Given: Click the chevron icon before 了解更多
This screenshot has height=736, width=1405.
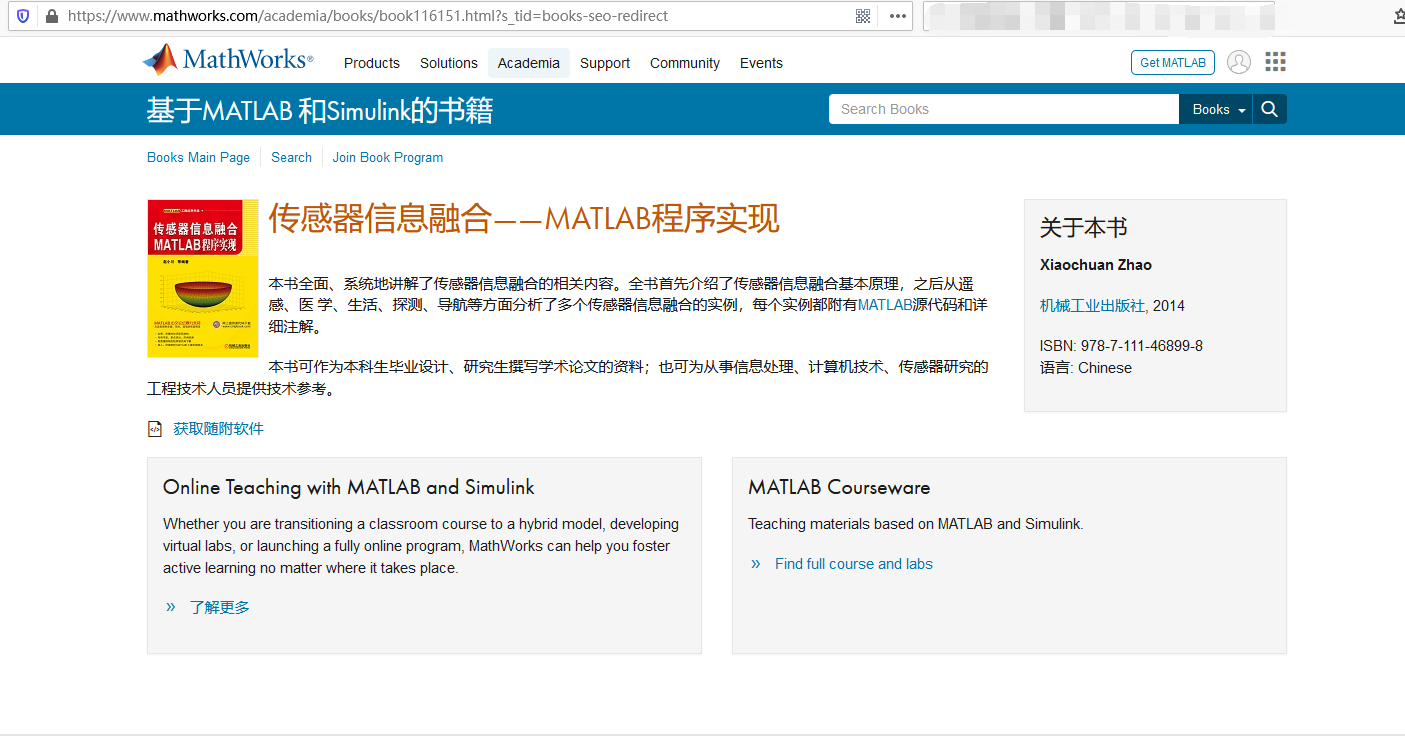Looking at the screenshot, I should (171, 607).
